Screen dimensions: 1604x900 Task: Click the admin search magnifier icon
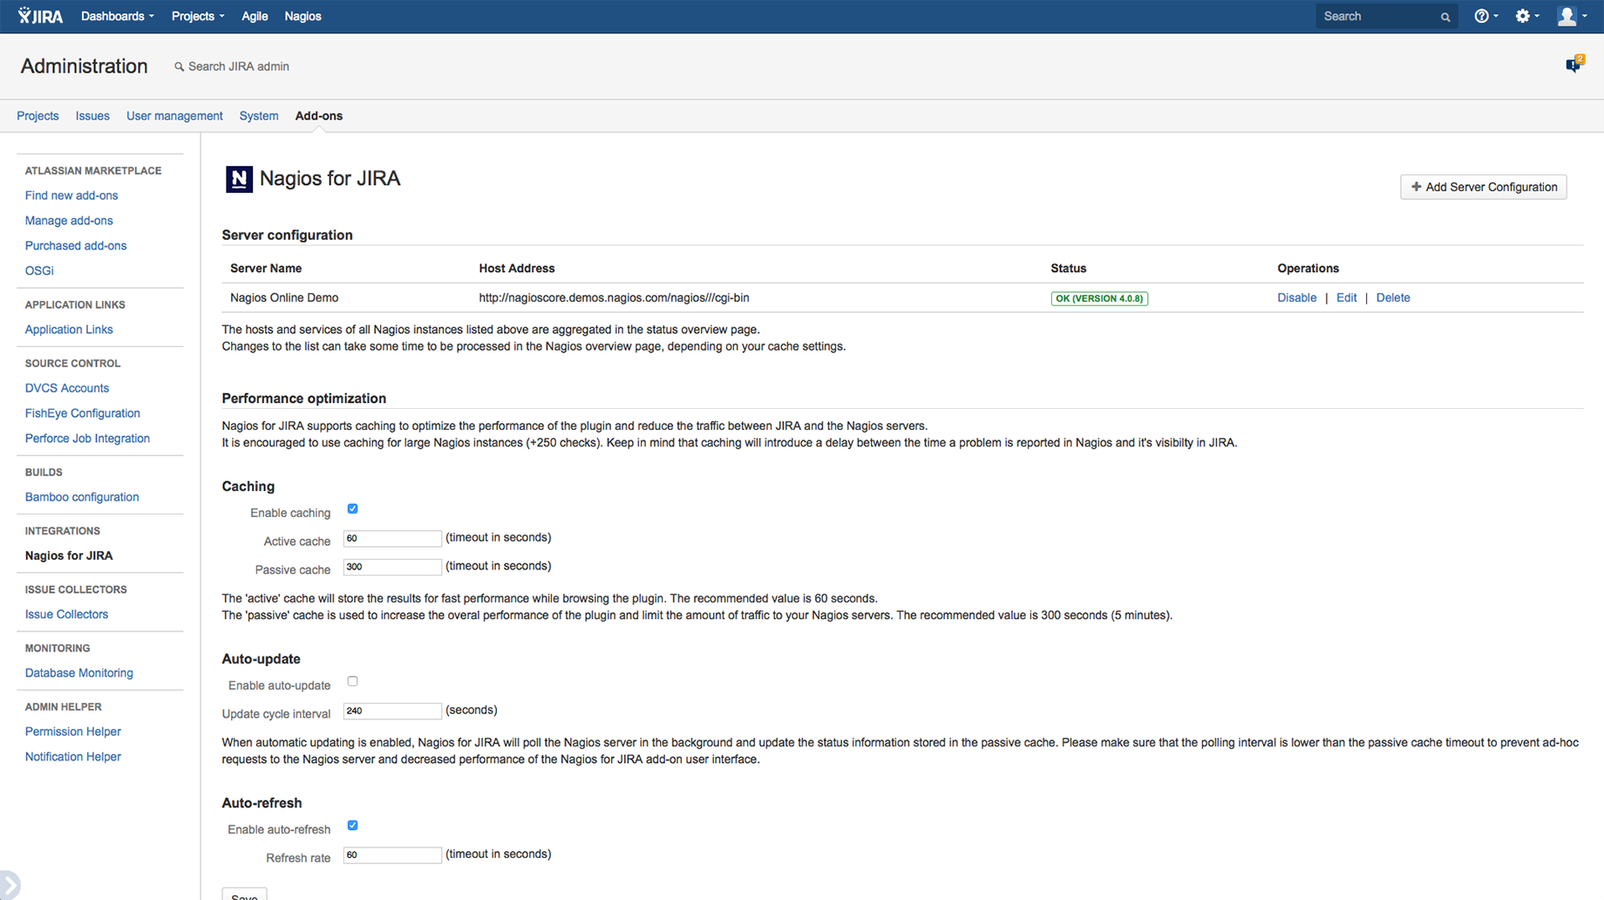[179, 67]
